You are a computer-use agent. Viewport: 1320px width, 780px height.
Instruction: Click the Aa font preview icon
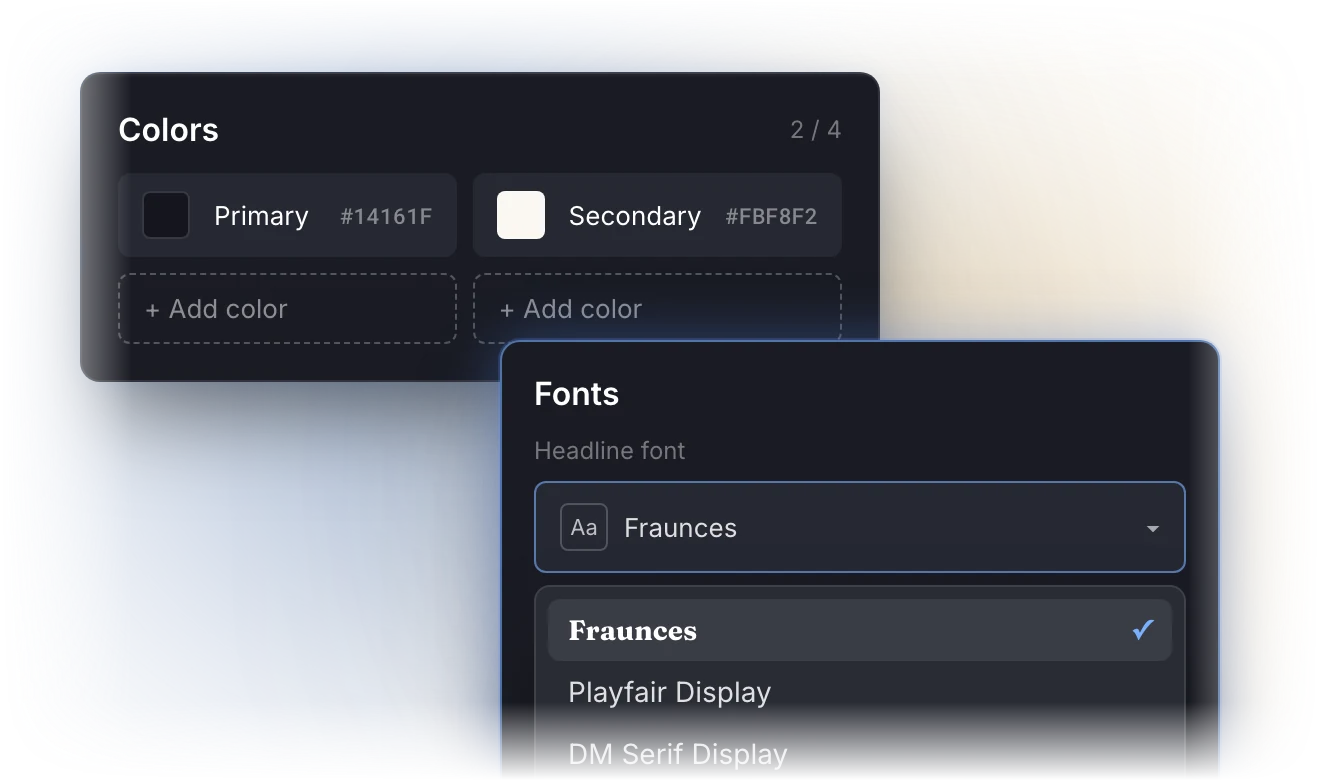point(584,527)
